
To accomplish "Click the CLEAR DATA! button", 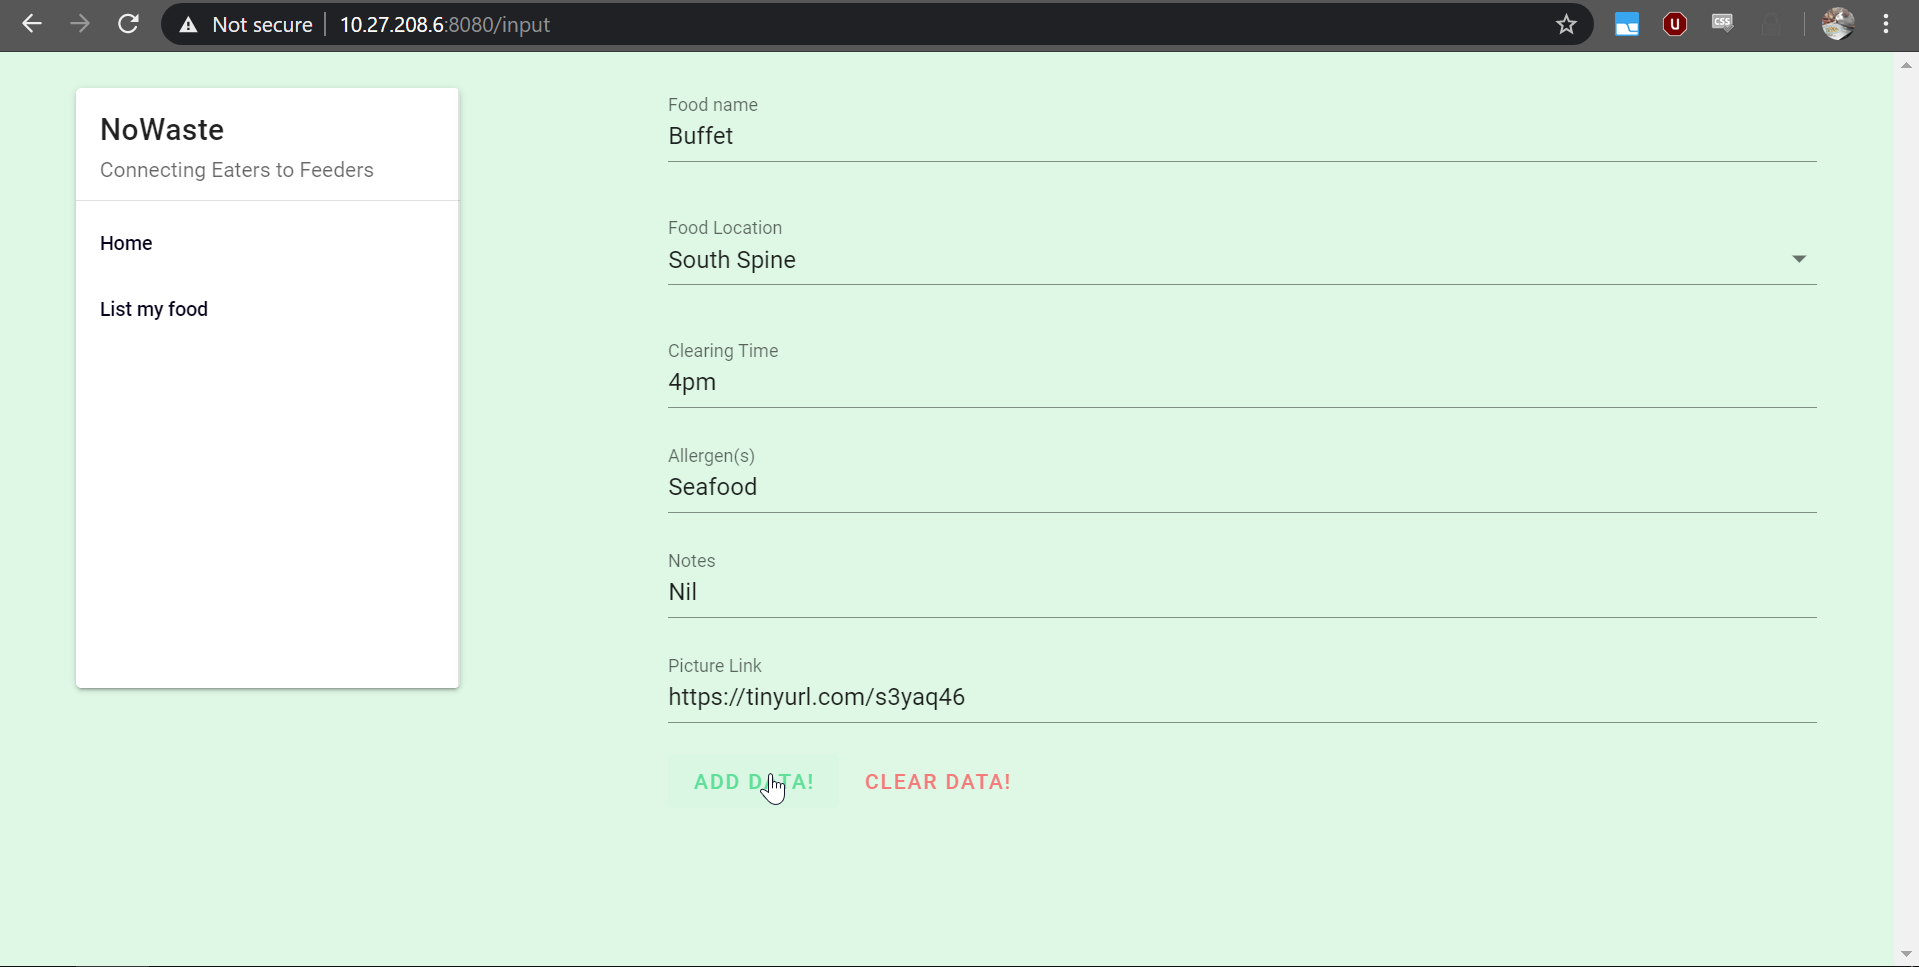I will point(937,781).
